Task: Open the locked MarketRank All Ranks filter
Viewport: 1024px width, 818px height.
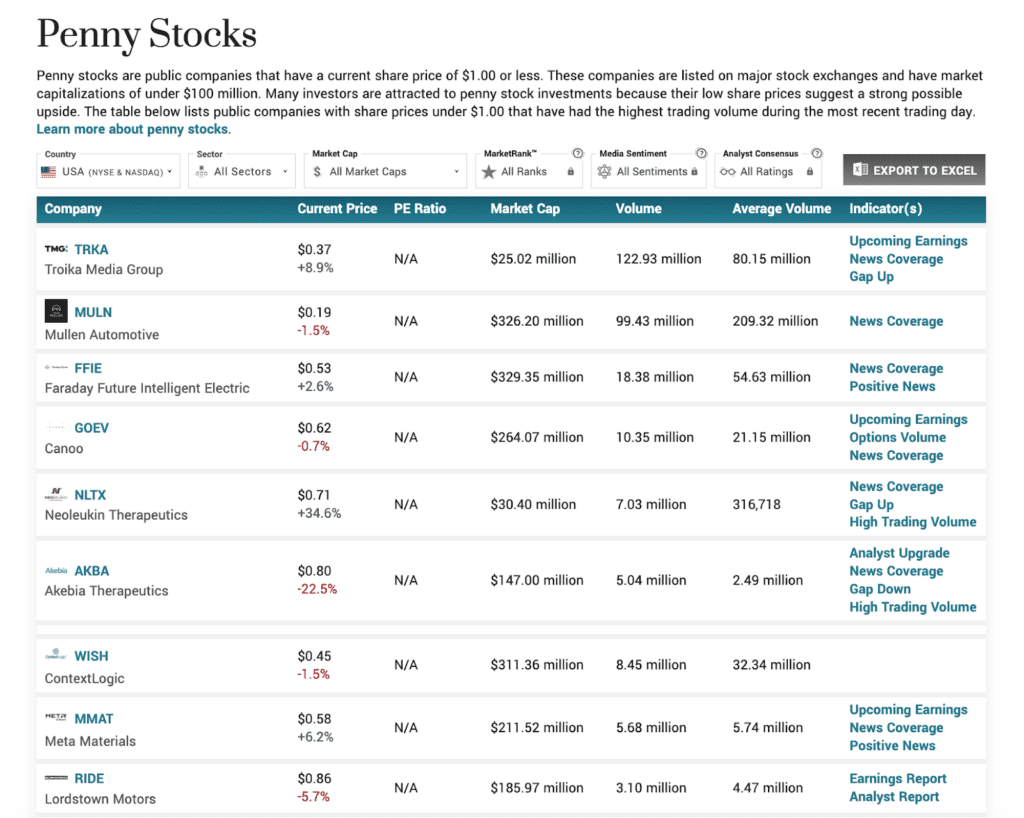Action: [528, 171]
